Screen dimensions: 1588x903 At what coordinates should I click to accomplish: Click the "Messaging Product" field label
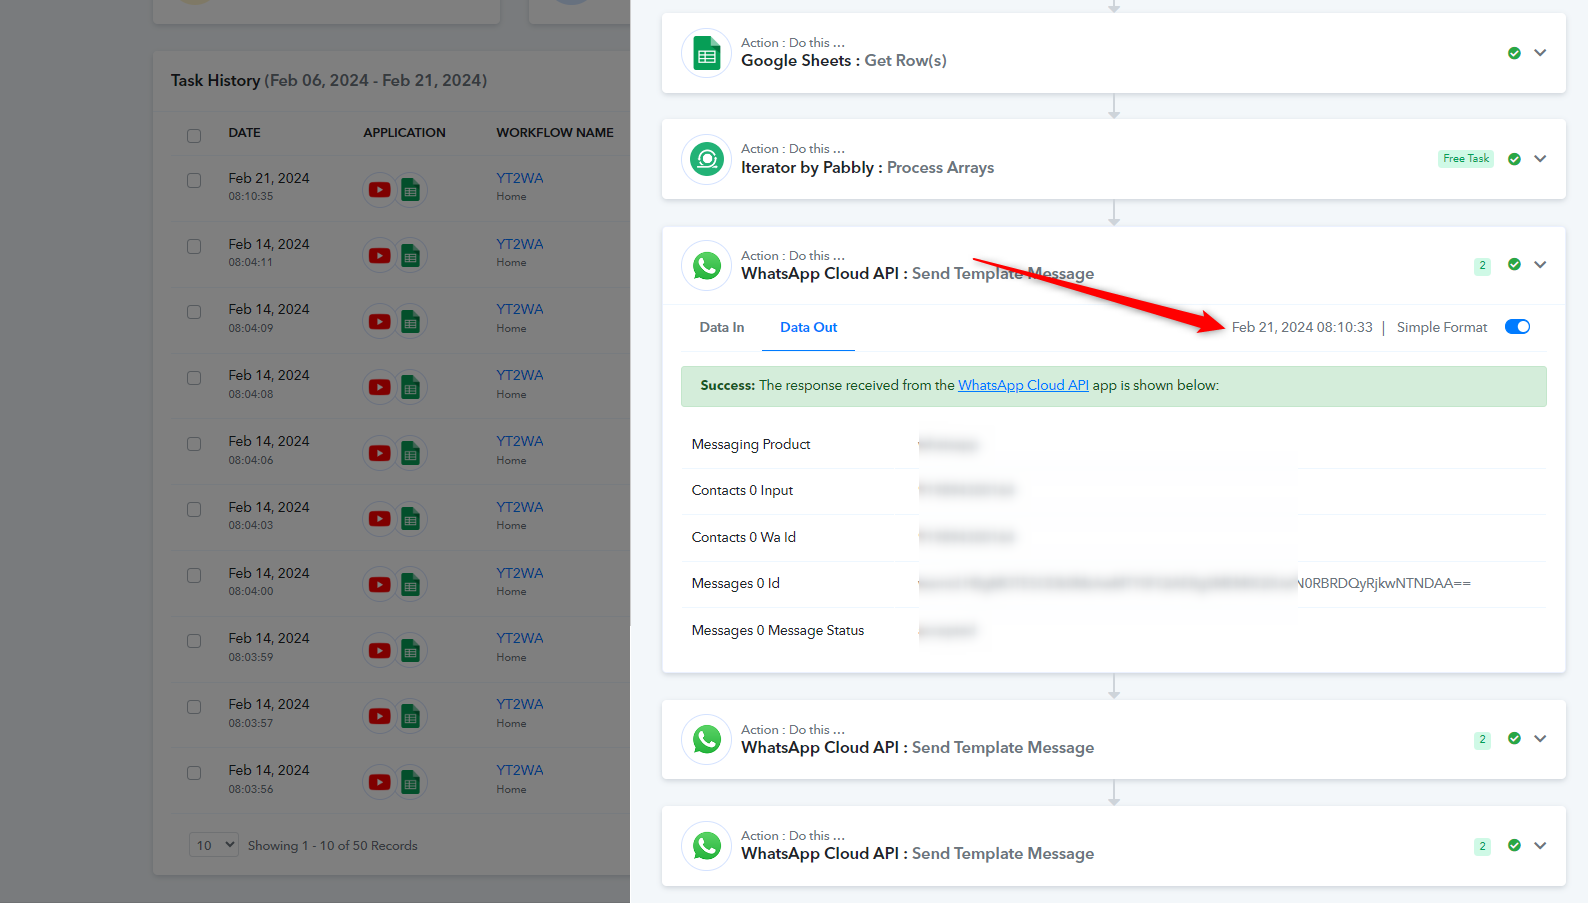[x=751, y=444]
